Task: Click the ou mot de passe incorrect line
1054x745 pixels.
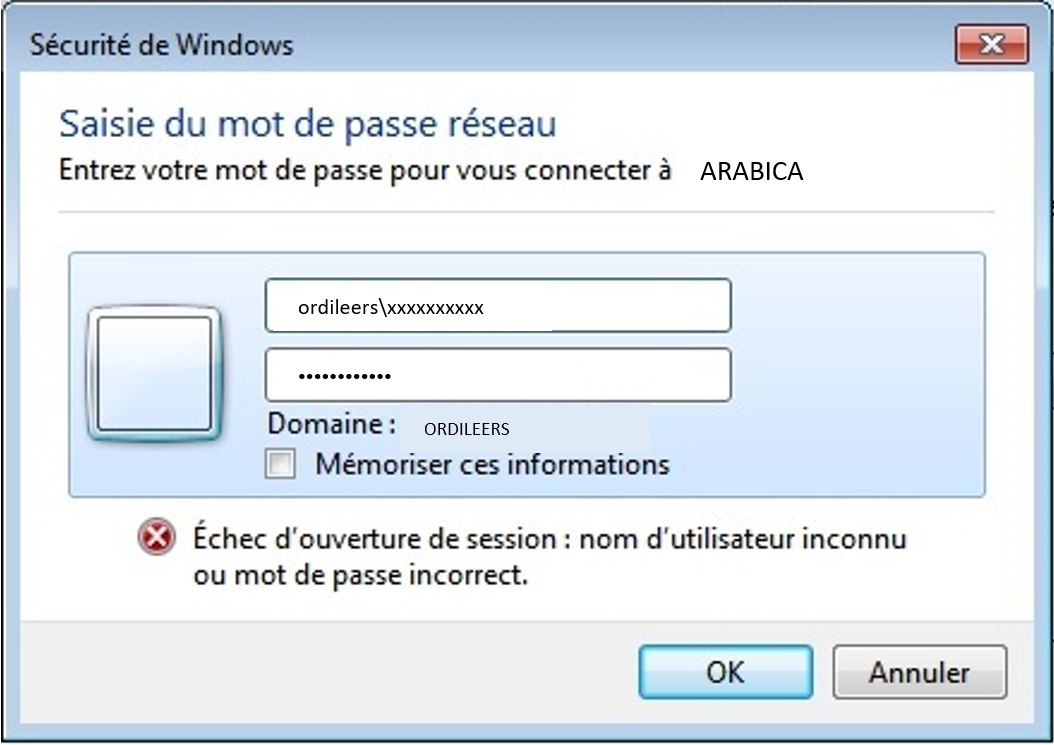Action: pos(360,575)
